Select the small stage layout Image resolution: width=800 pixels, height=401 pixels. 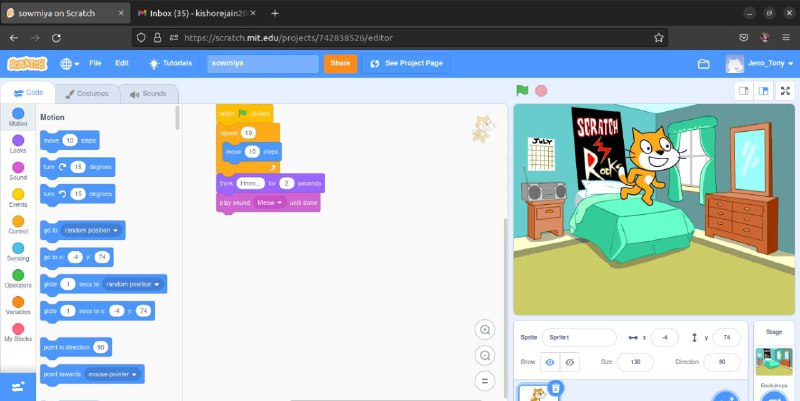coord(743,91)
